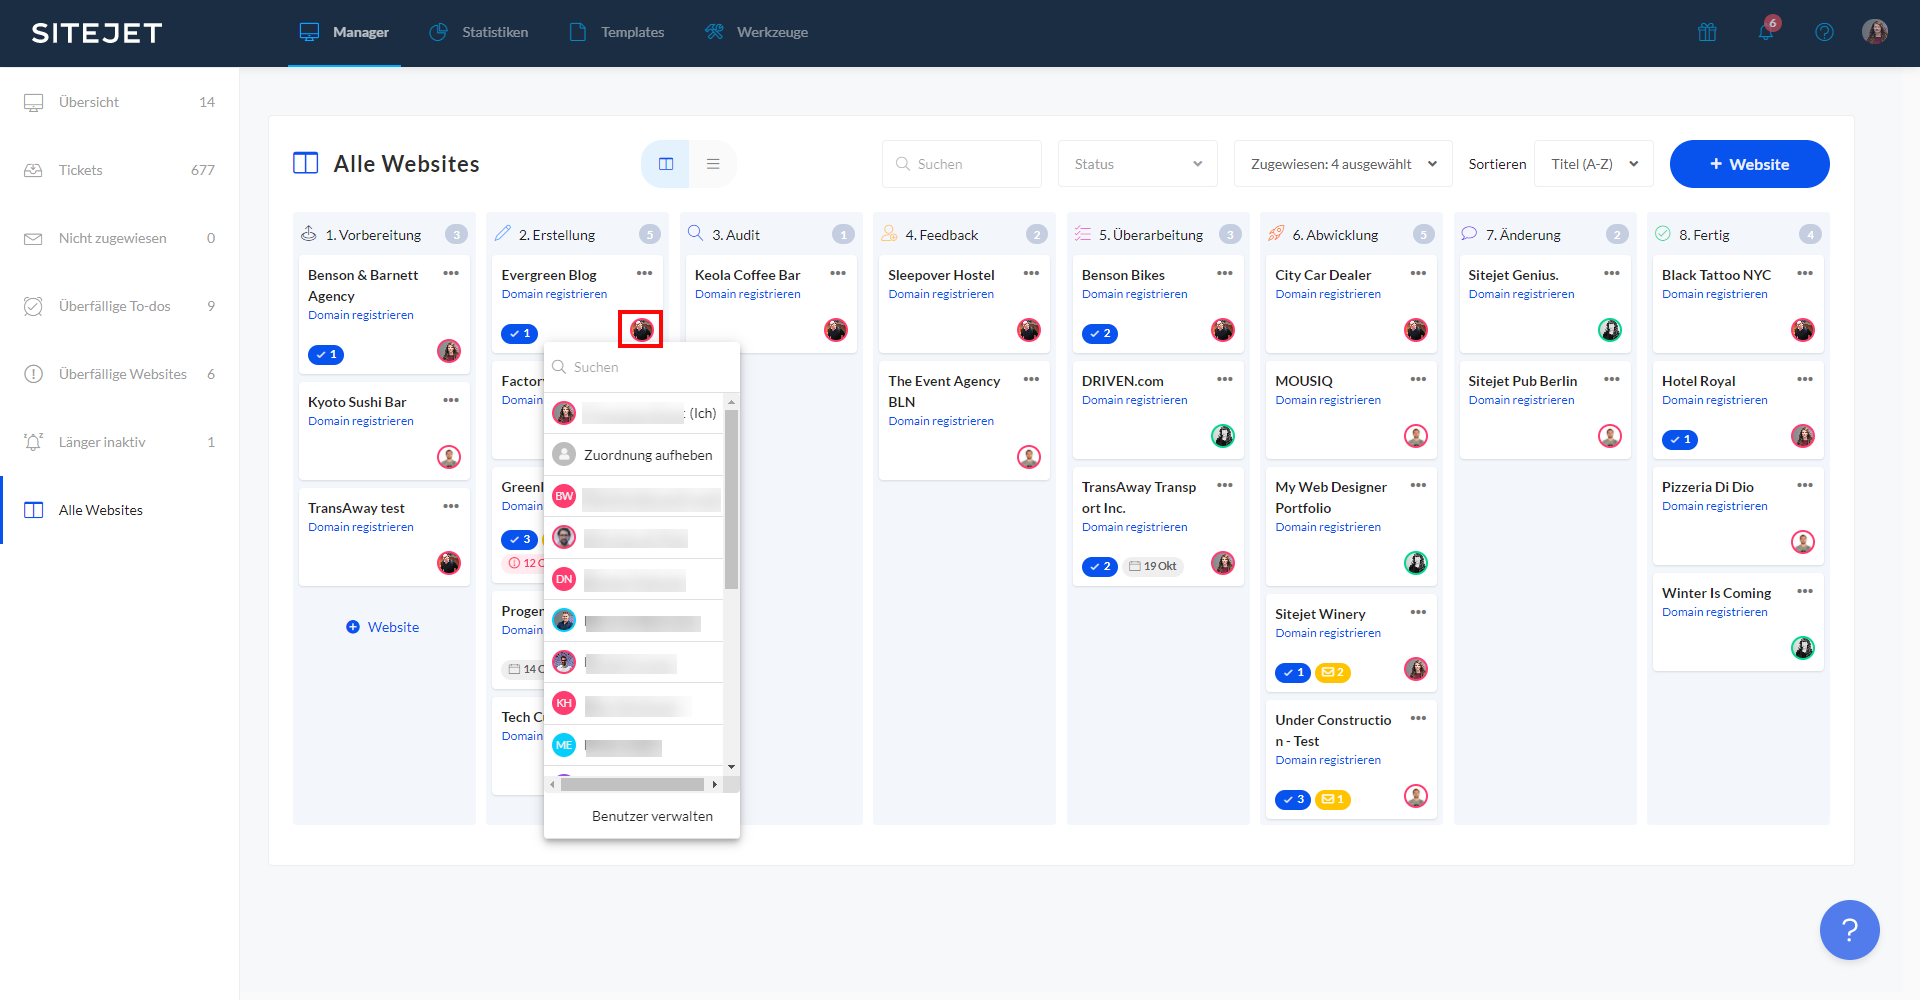
Task: Click to-do badge on Hotel Royal card
Action: pos(1680,440)
